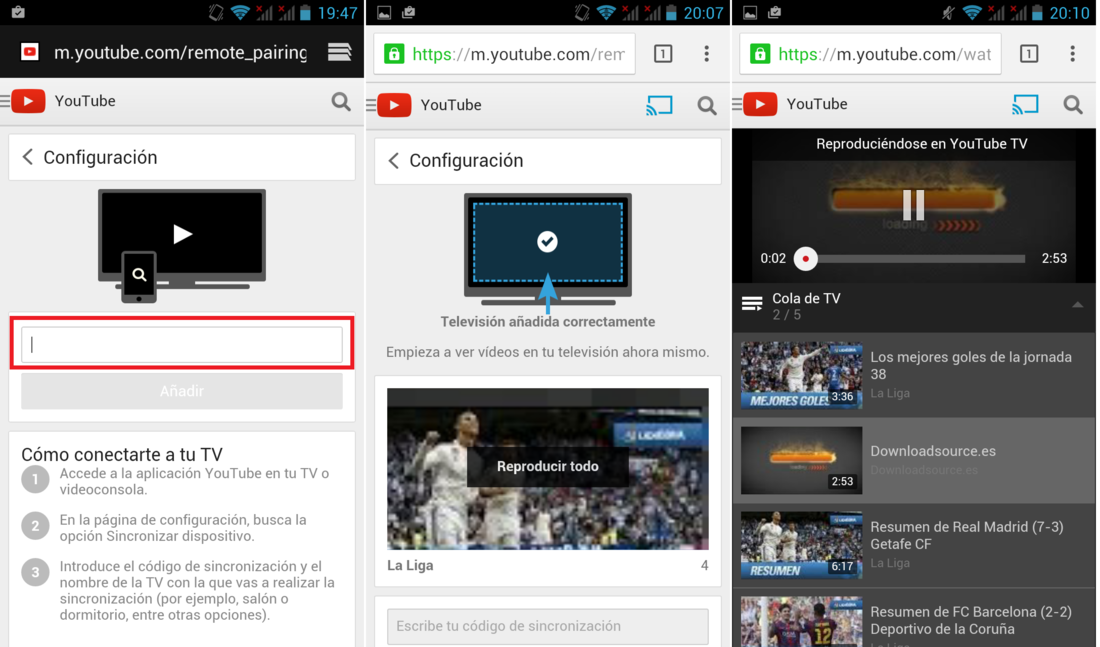Tap thumbnail of Mejores goles video
The height and width of the screenshot is (647, 1100).
pos(802,375)
